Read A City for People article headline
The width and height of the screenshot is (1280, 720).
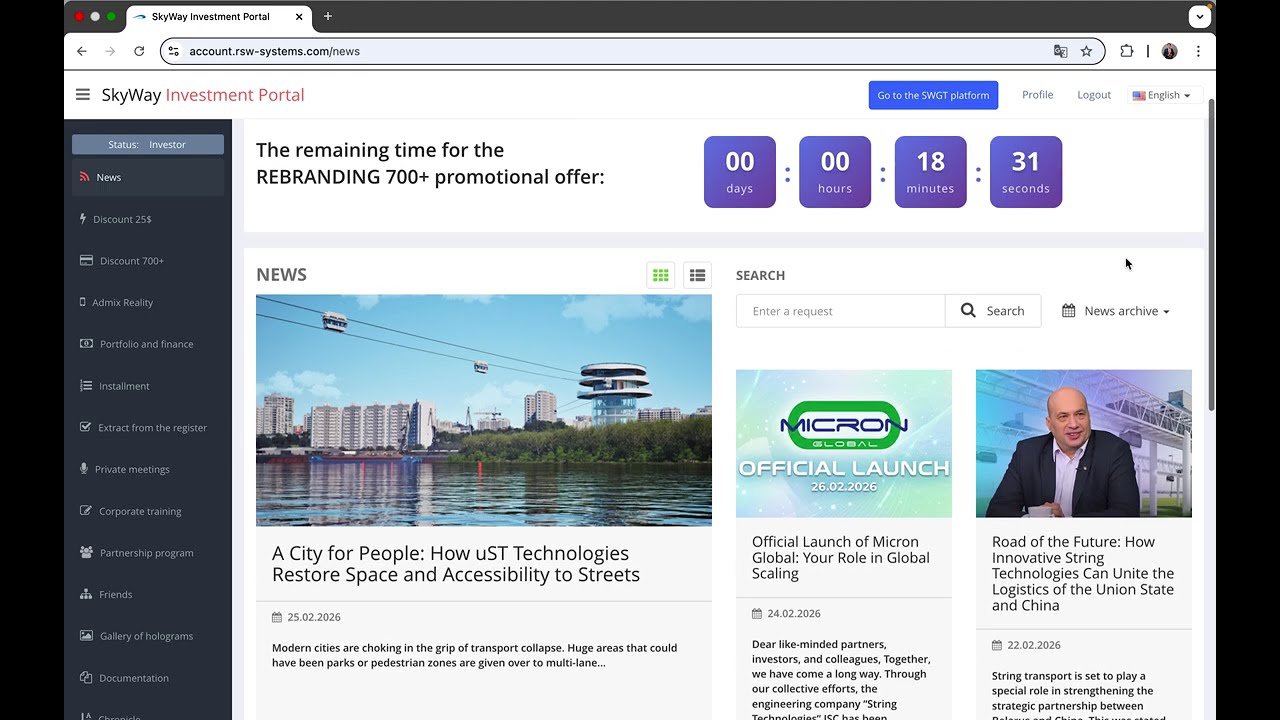[x=456, y=564]
